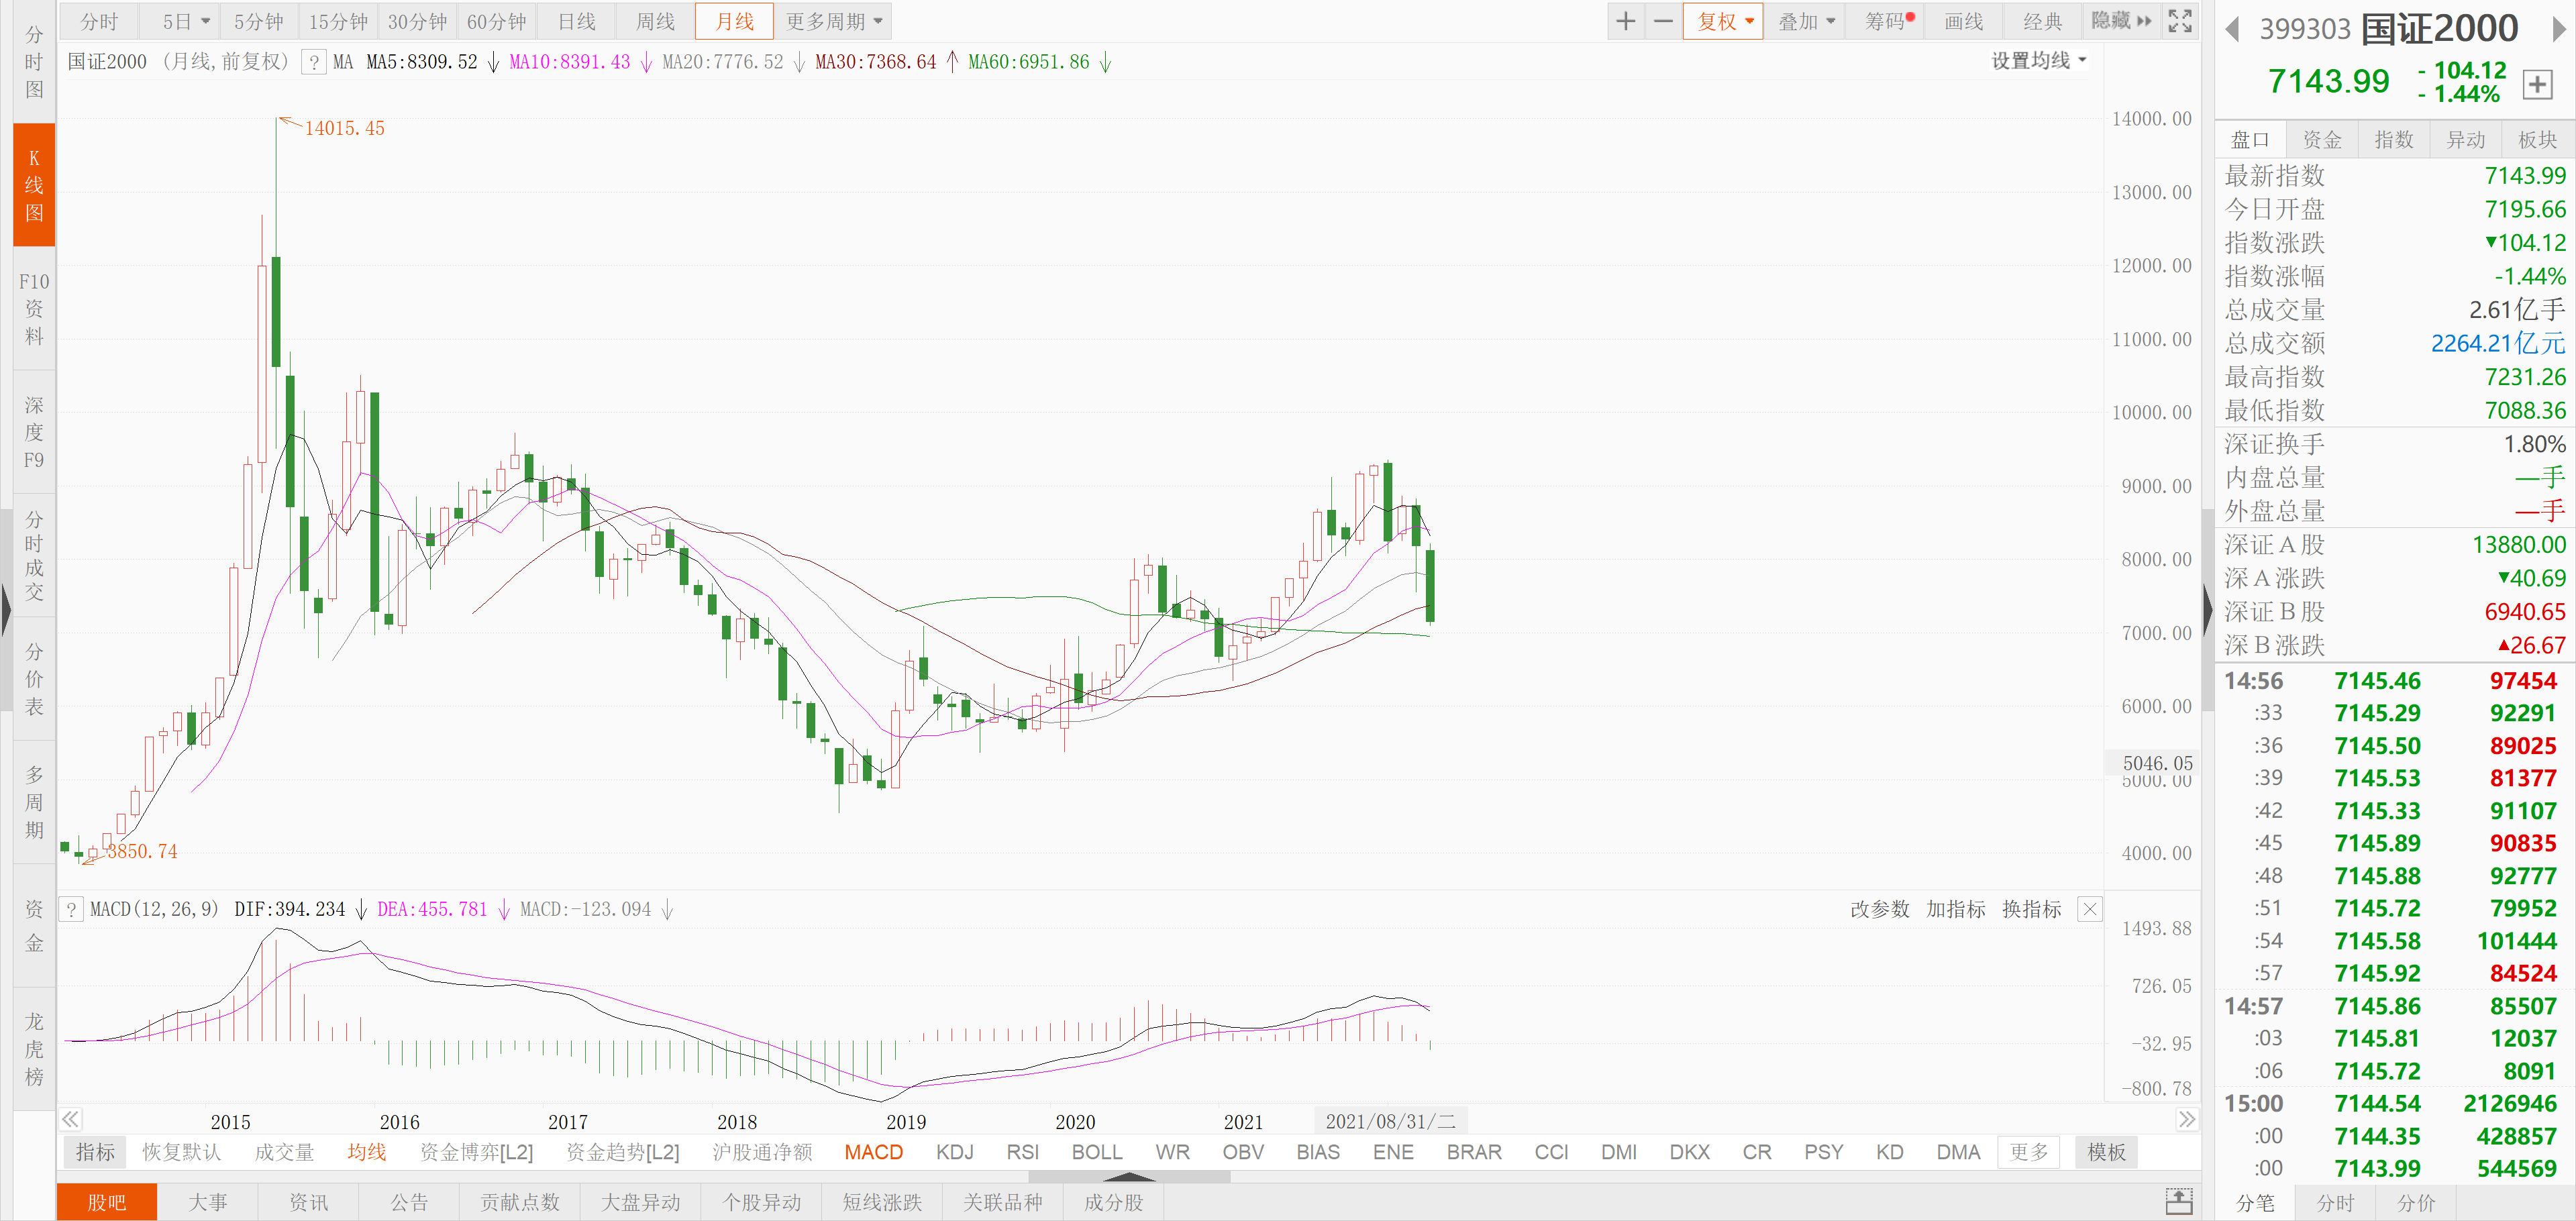Click the fullscreen expand icon

2180,21
